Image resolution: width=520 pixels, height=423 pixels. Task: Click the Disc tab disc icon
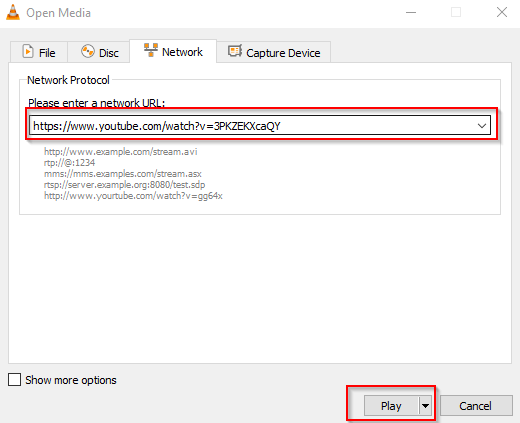pyautogui.click(x=88, y=51)
